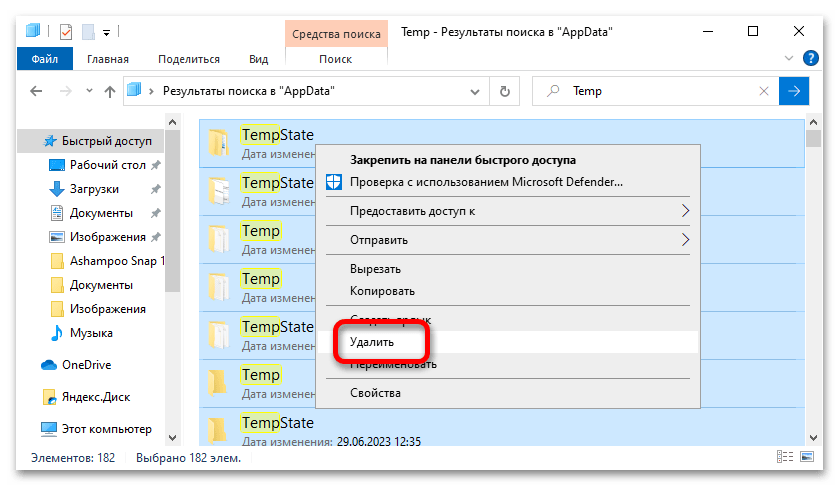
Task: Click the Музыка note icon
Action: (56, 333)
